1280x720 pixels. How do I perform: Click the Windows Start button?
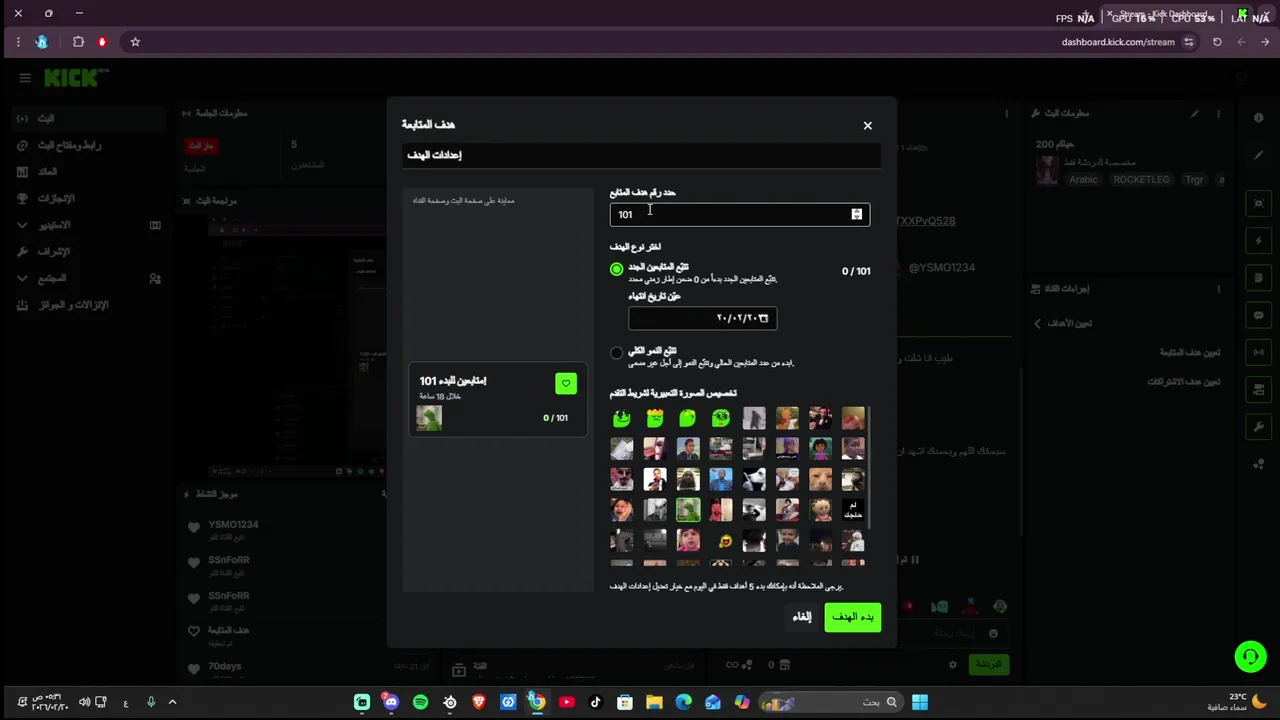(x=920, y=702)
